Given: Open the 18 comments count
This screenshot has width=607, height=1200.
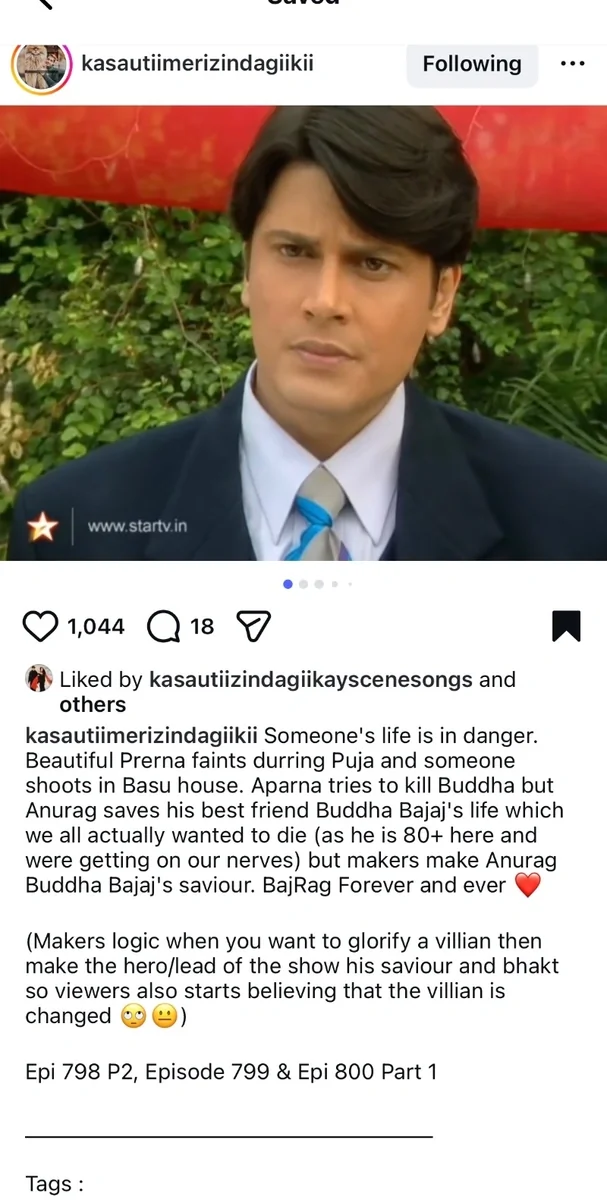Looking at the screenshot, I should pyautogui.click(x=202, y=627).
